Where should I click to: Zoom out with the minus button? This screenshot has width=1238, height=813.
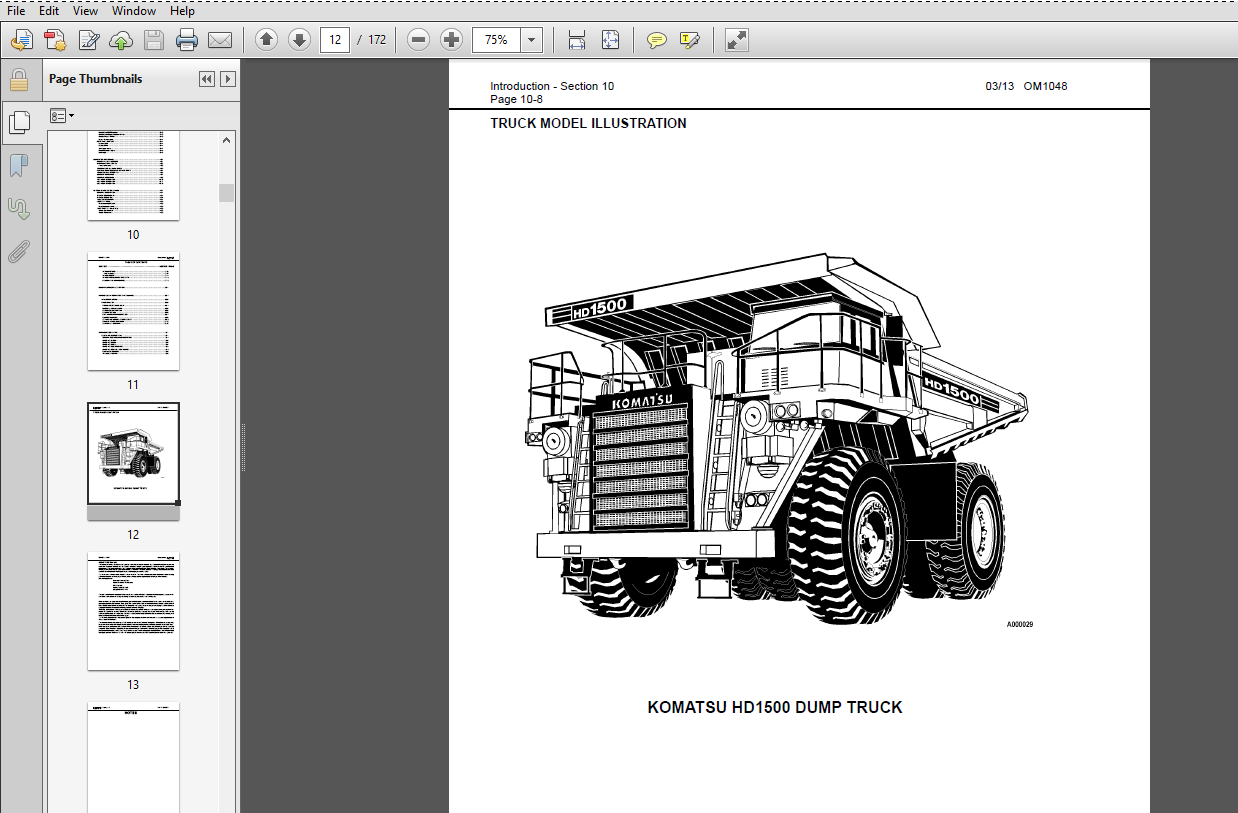tap(419, 40)
